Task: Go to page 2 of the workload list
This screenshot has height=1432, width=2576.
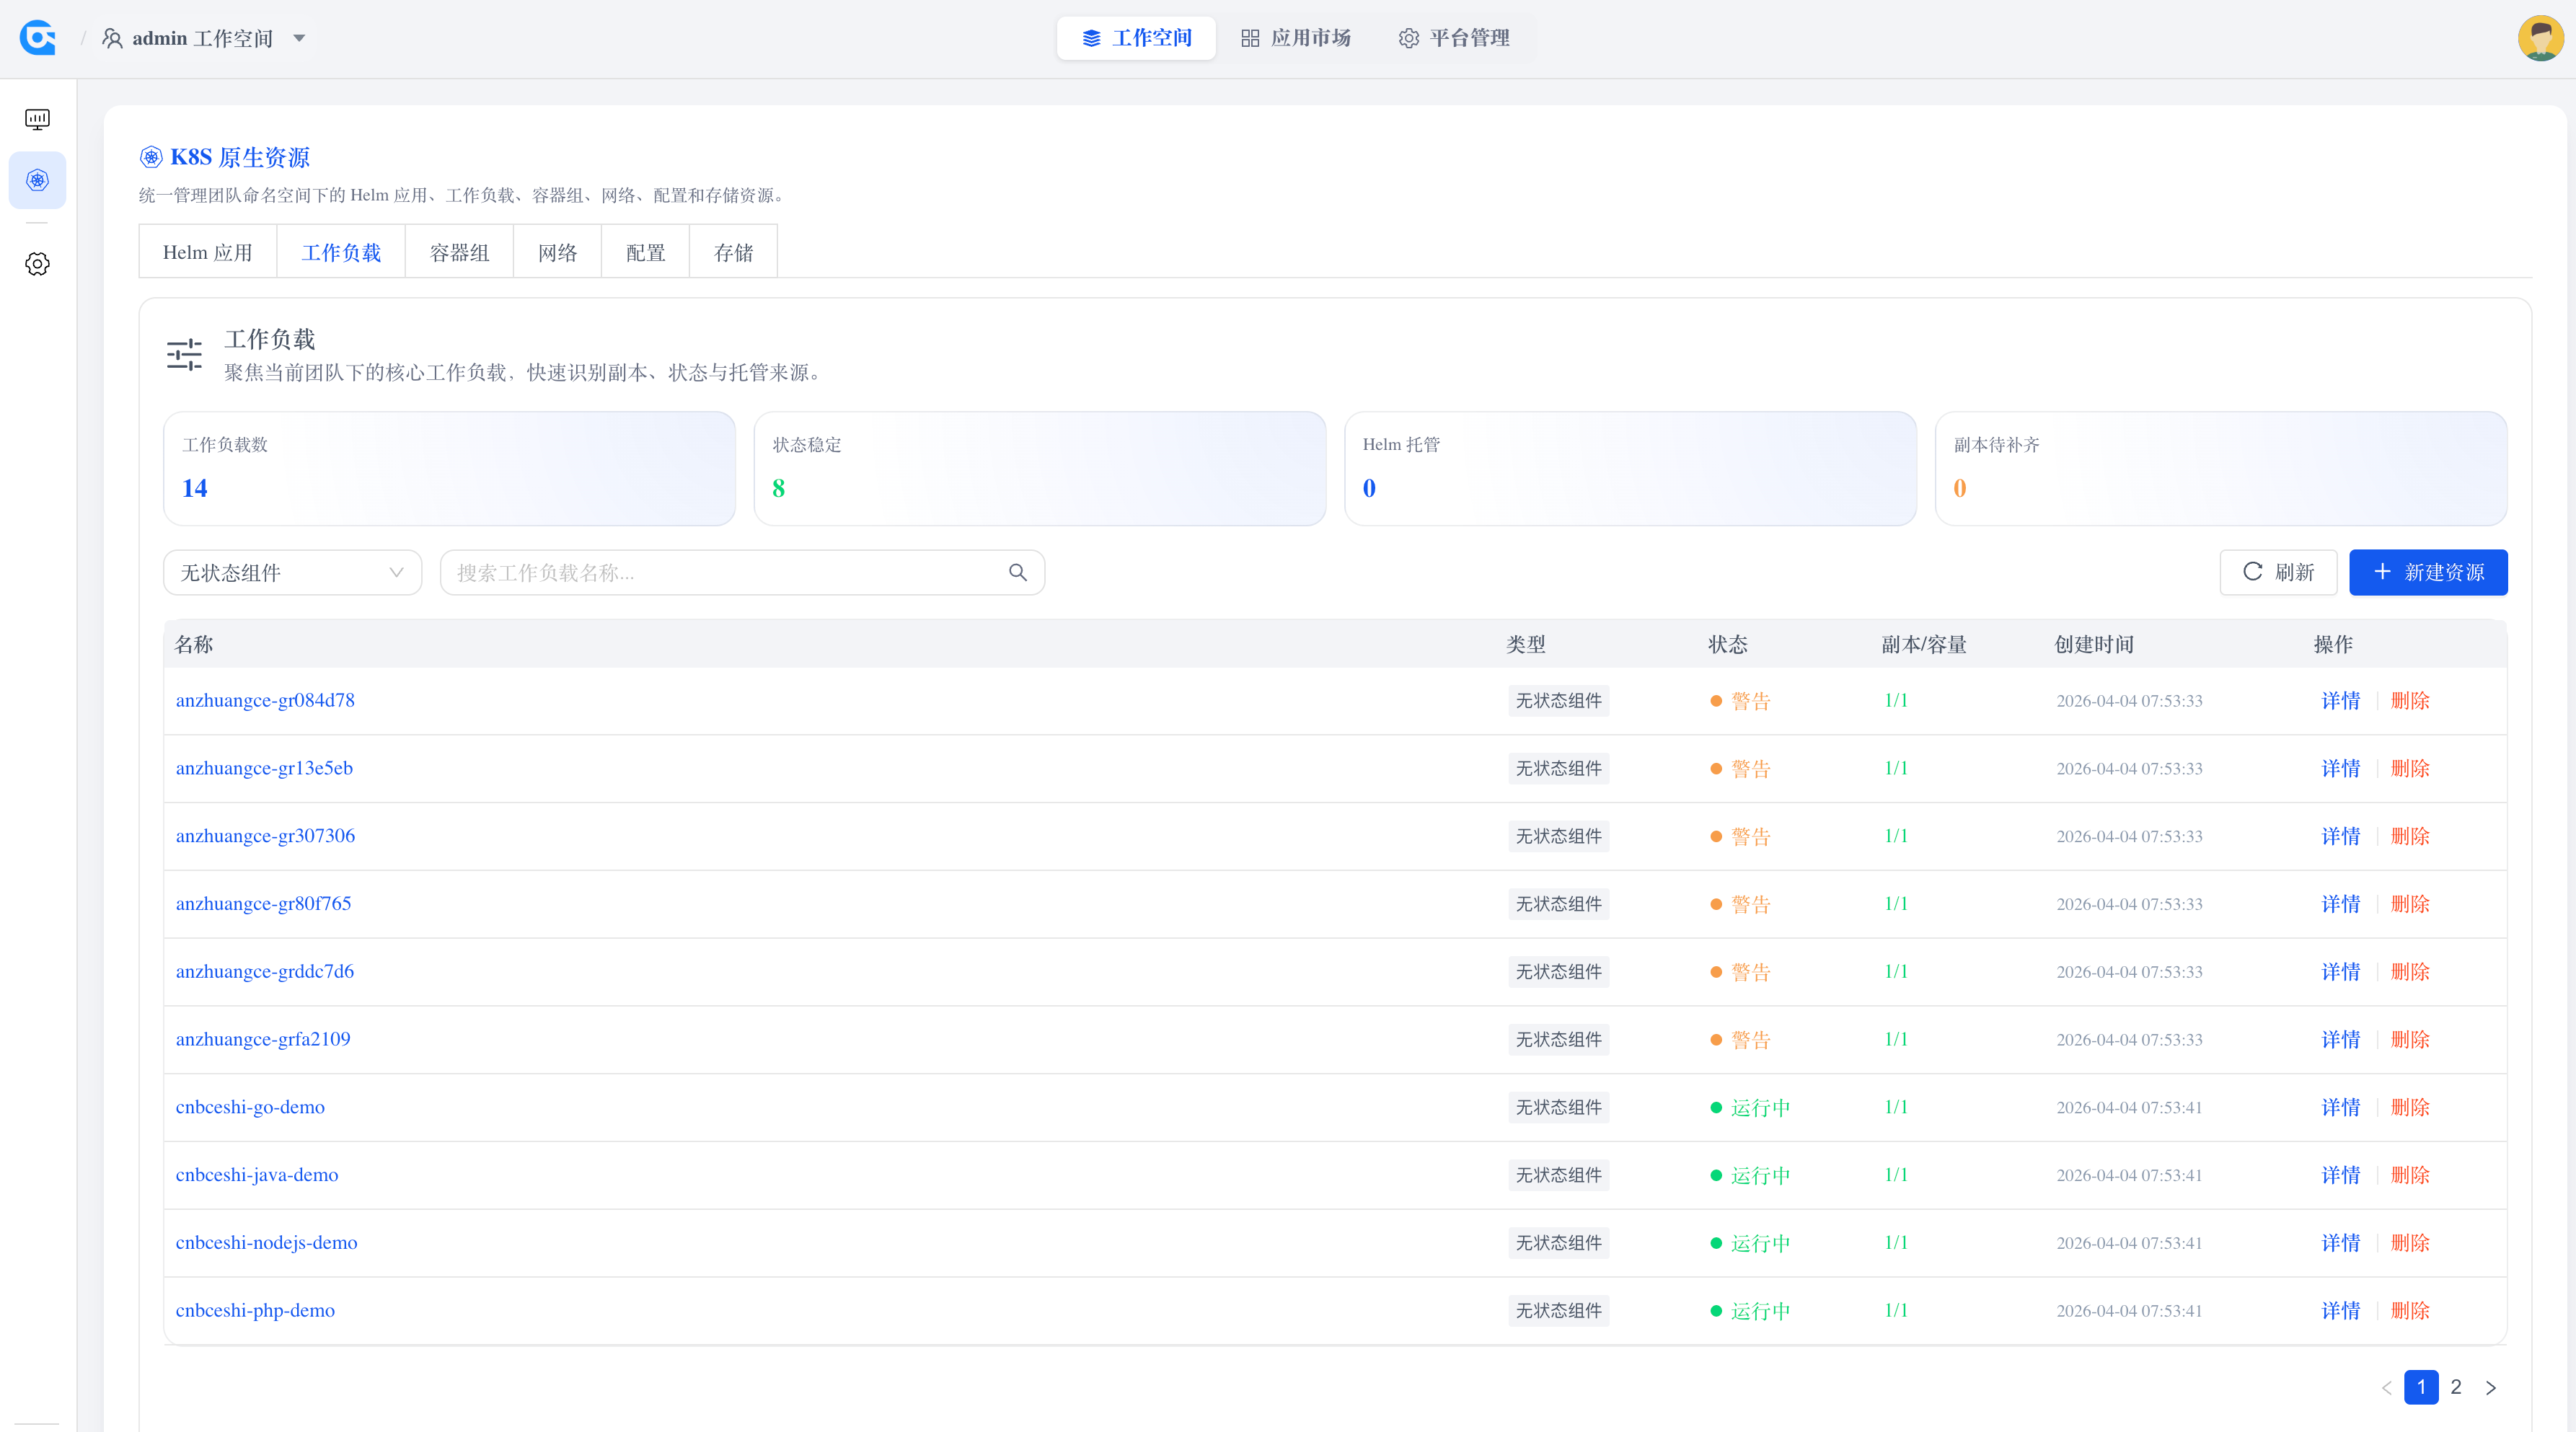Action: [2455, 1388]
